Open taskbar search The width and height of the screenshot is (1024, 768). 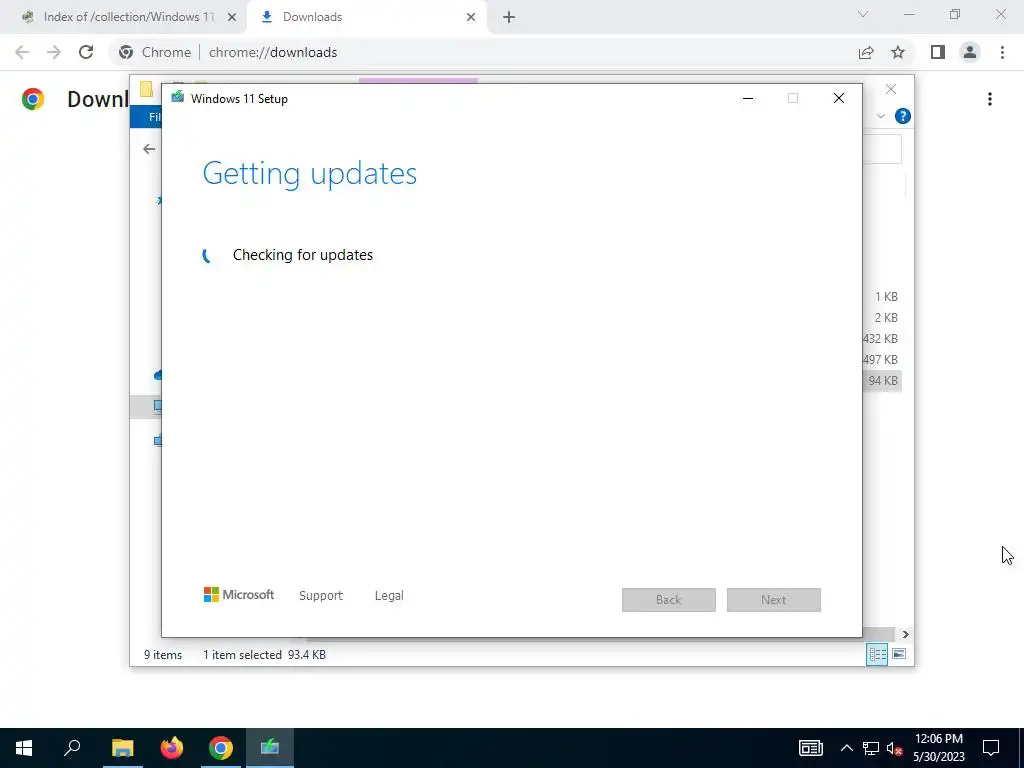tap(72, 748)
